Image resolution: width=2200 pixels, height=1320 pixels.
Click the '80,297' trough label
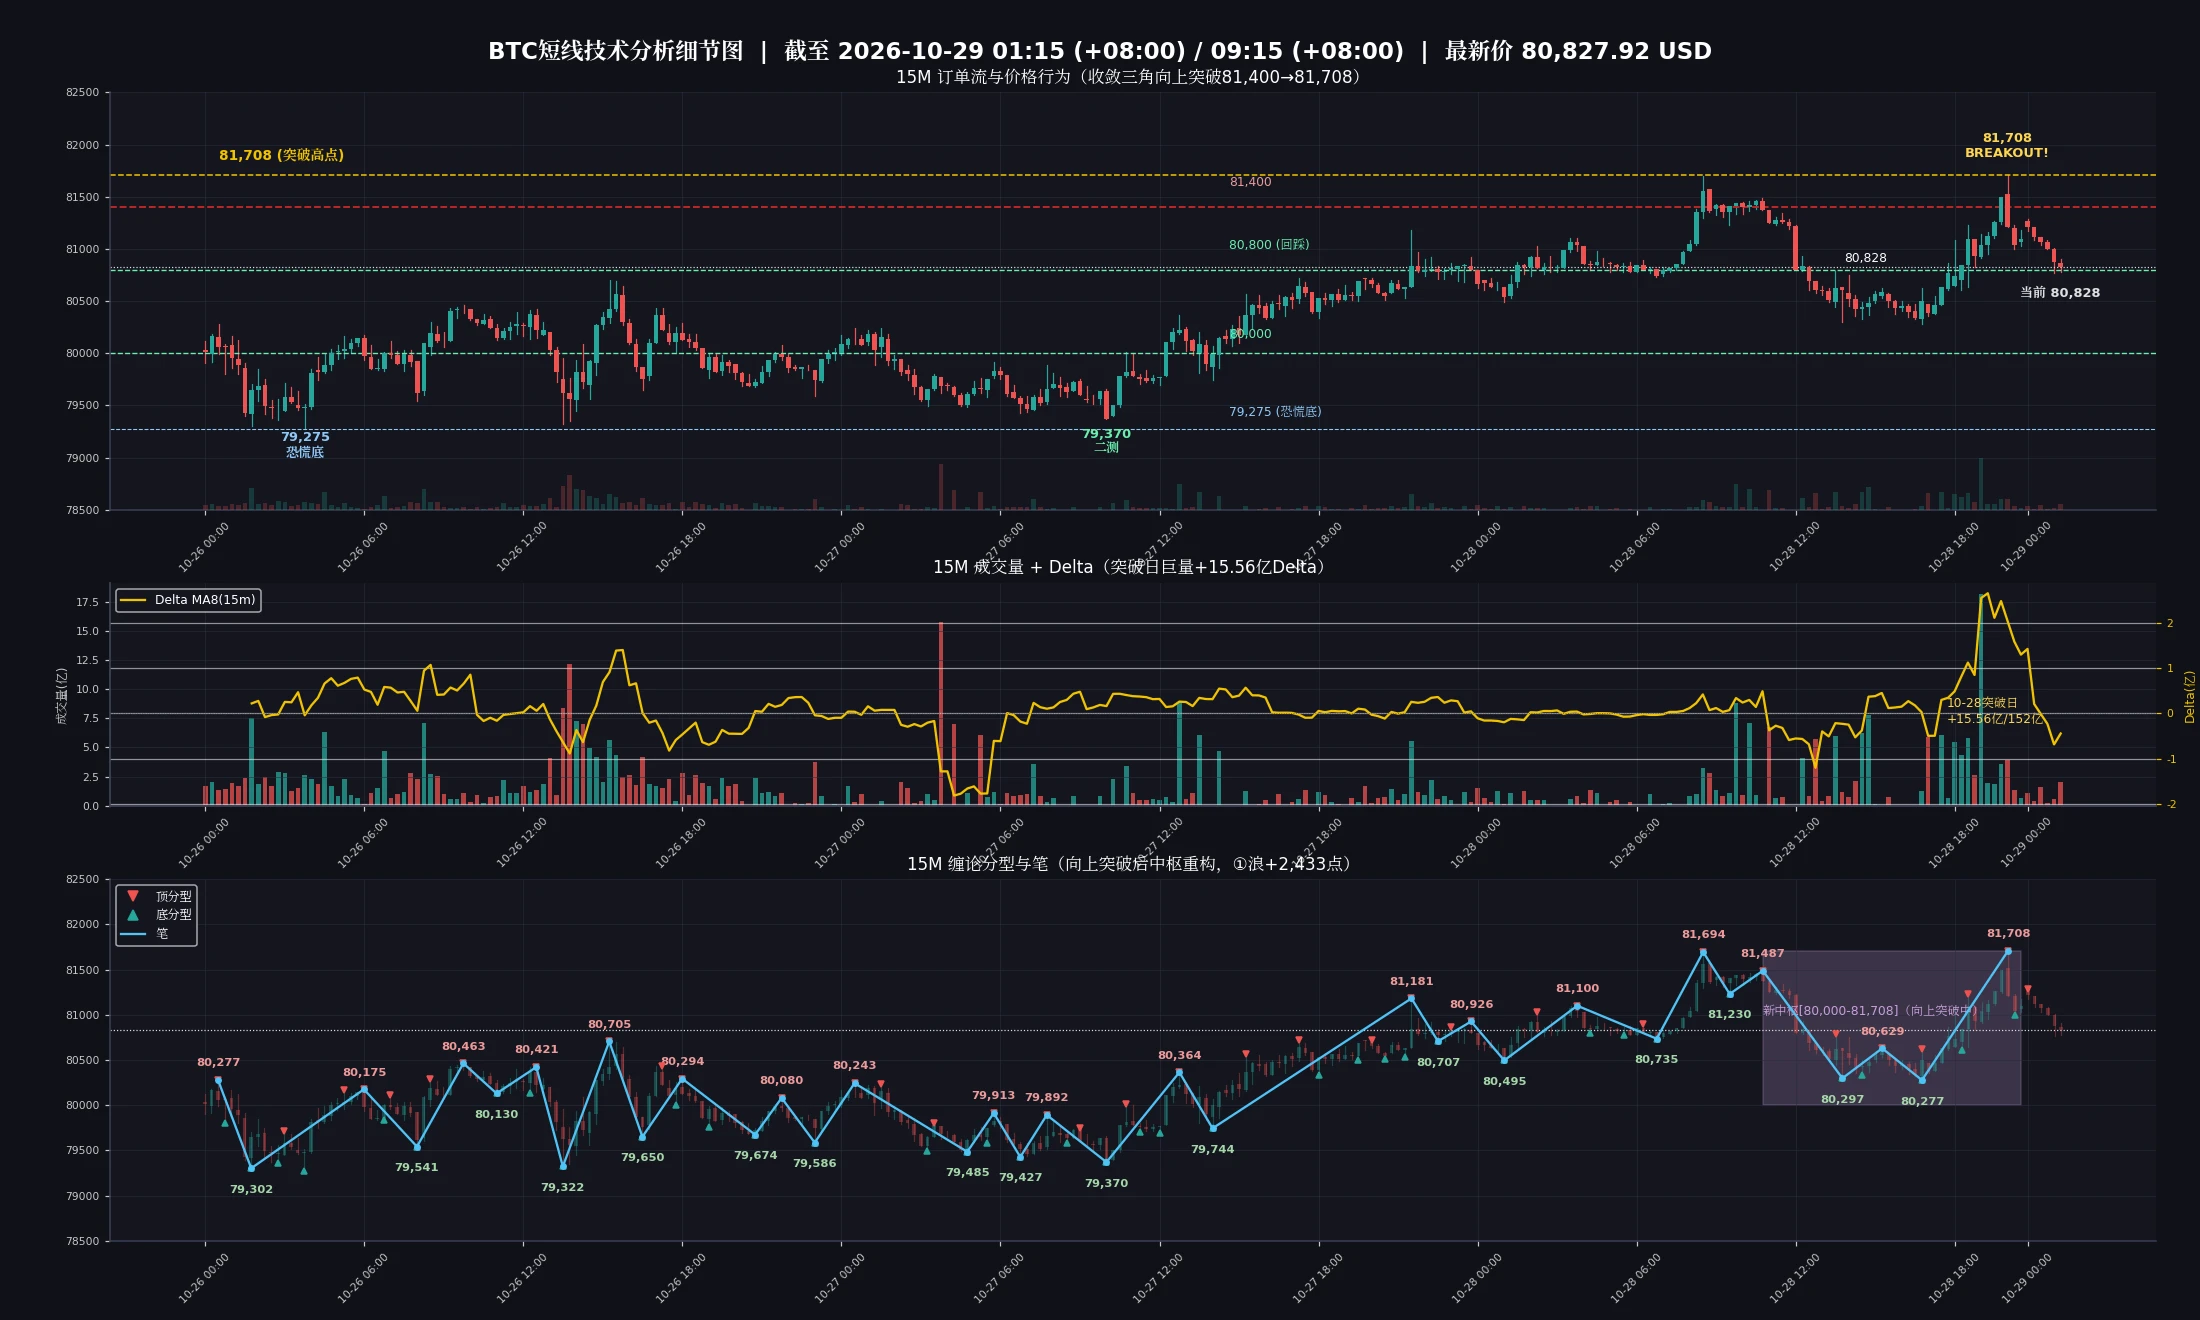pyautogui.click(x=1842, y=1099)
